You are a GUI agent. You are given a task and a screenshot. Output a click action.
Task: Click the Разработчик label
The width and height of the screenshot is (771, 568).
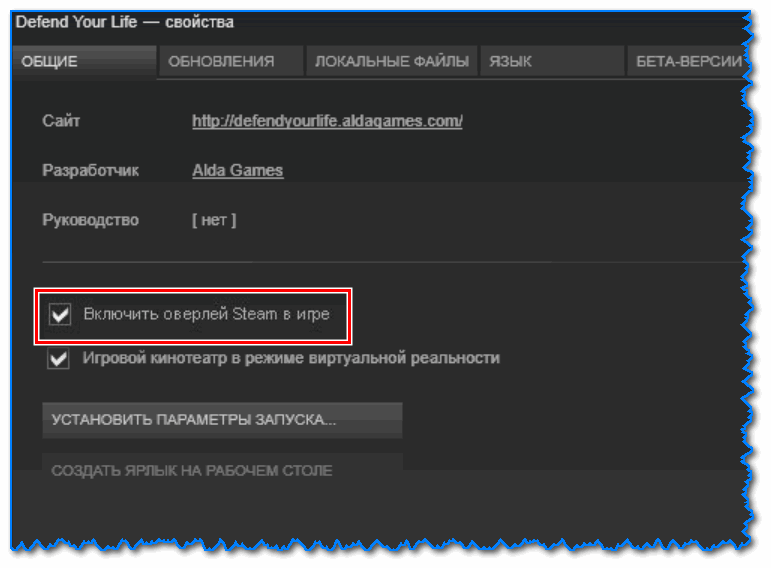tap(90, 170)
